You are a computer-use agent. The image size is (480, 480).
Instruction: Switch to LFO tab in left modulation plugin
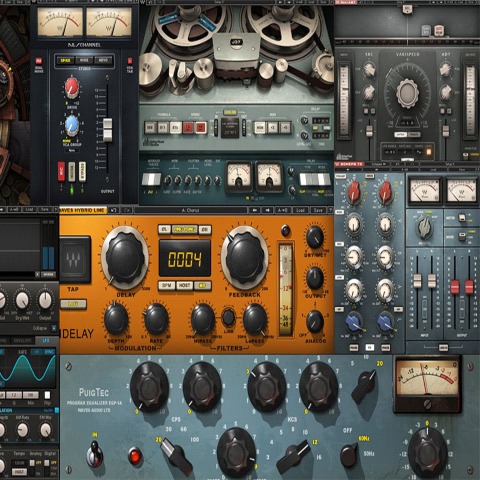click(x=45, y=340)
